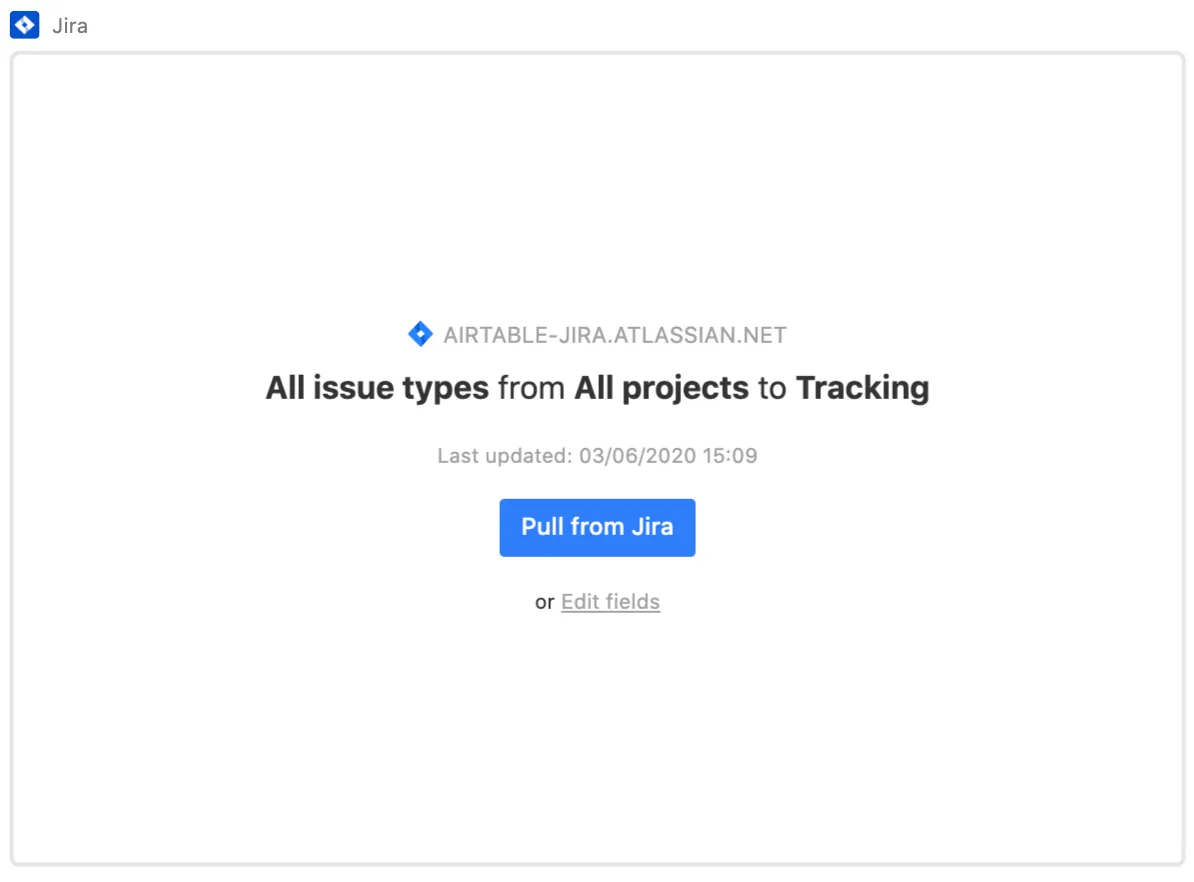Screen dimensions: 1194x882
Task: Click the Jira title text in the header
Action: (70, 26)
